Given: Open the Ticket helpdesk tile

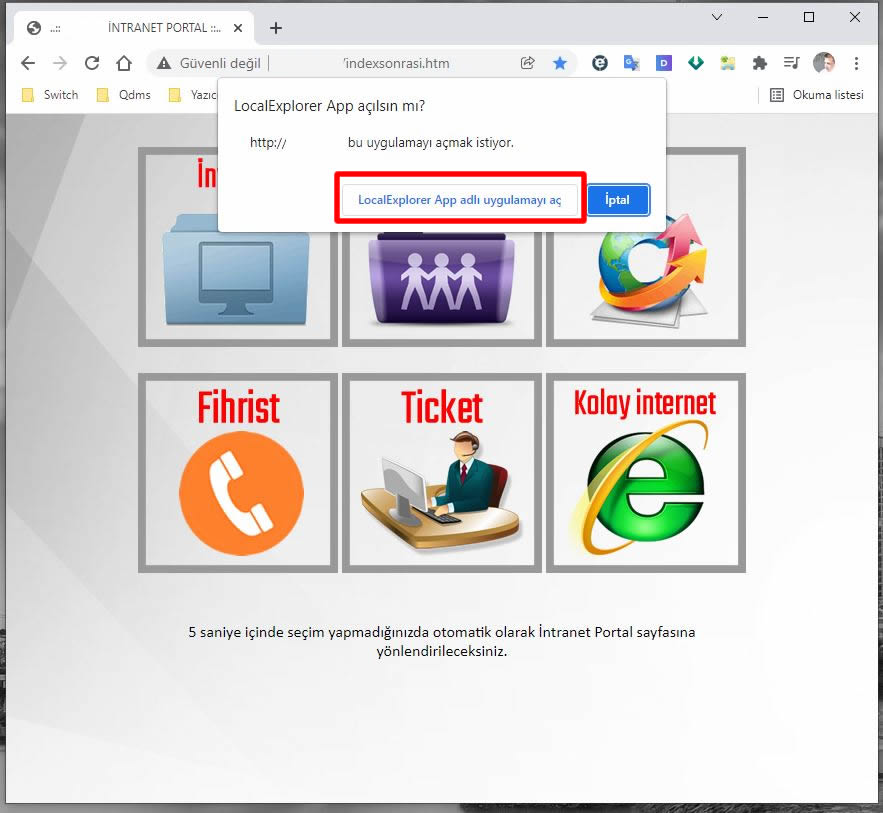Looking at the screenshot, I should (x=441, y=473).
